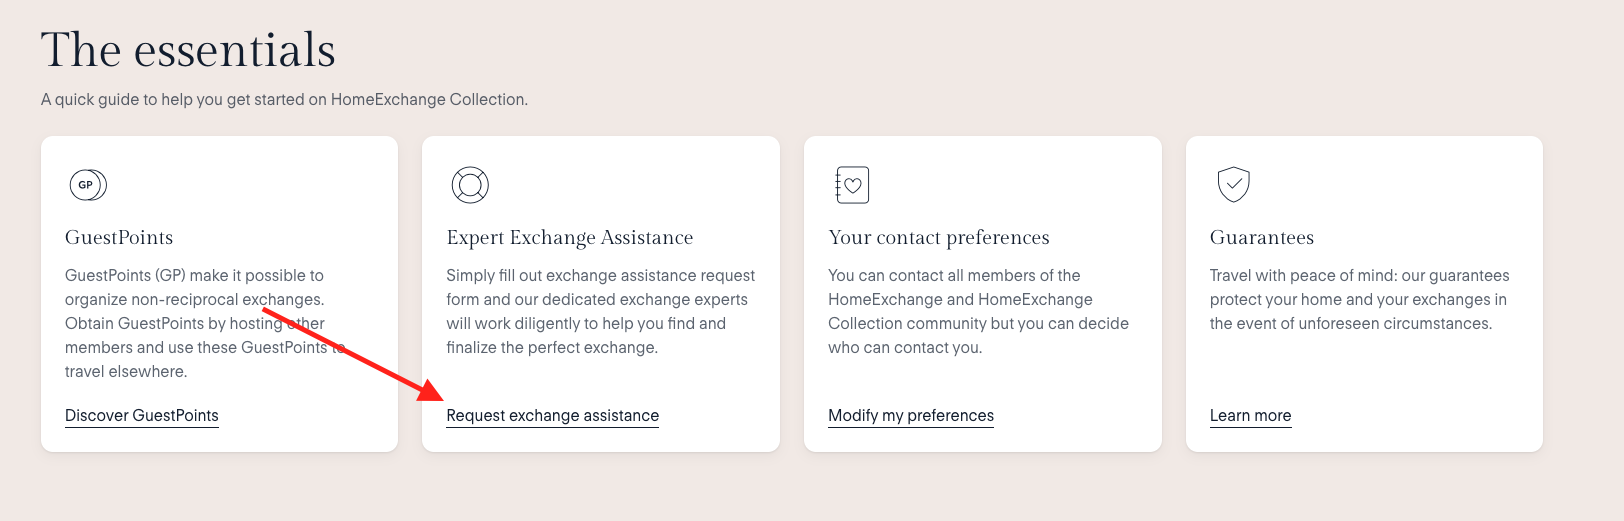Image resolution: width=1624 pixels, height=521 pixels.
Task: Click the exchange assistance description paragraph
Action: click(600, 311)
